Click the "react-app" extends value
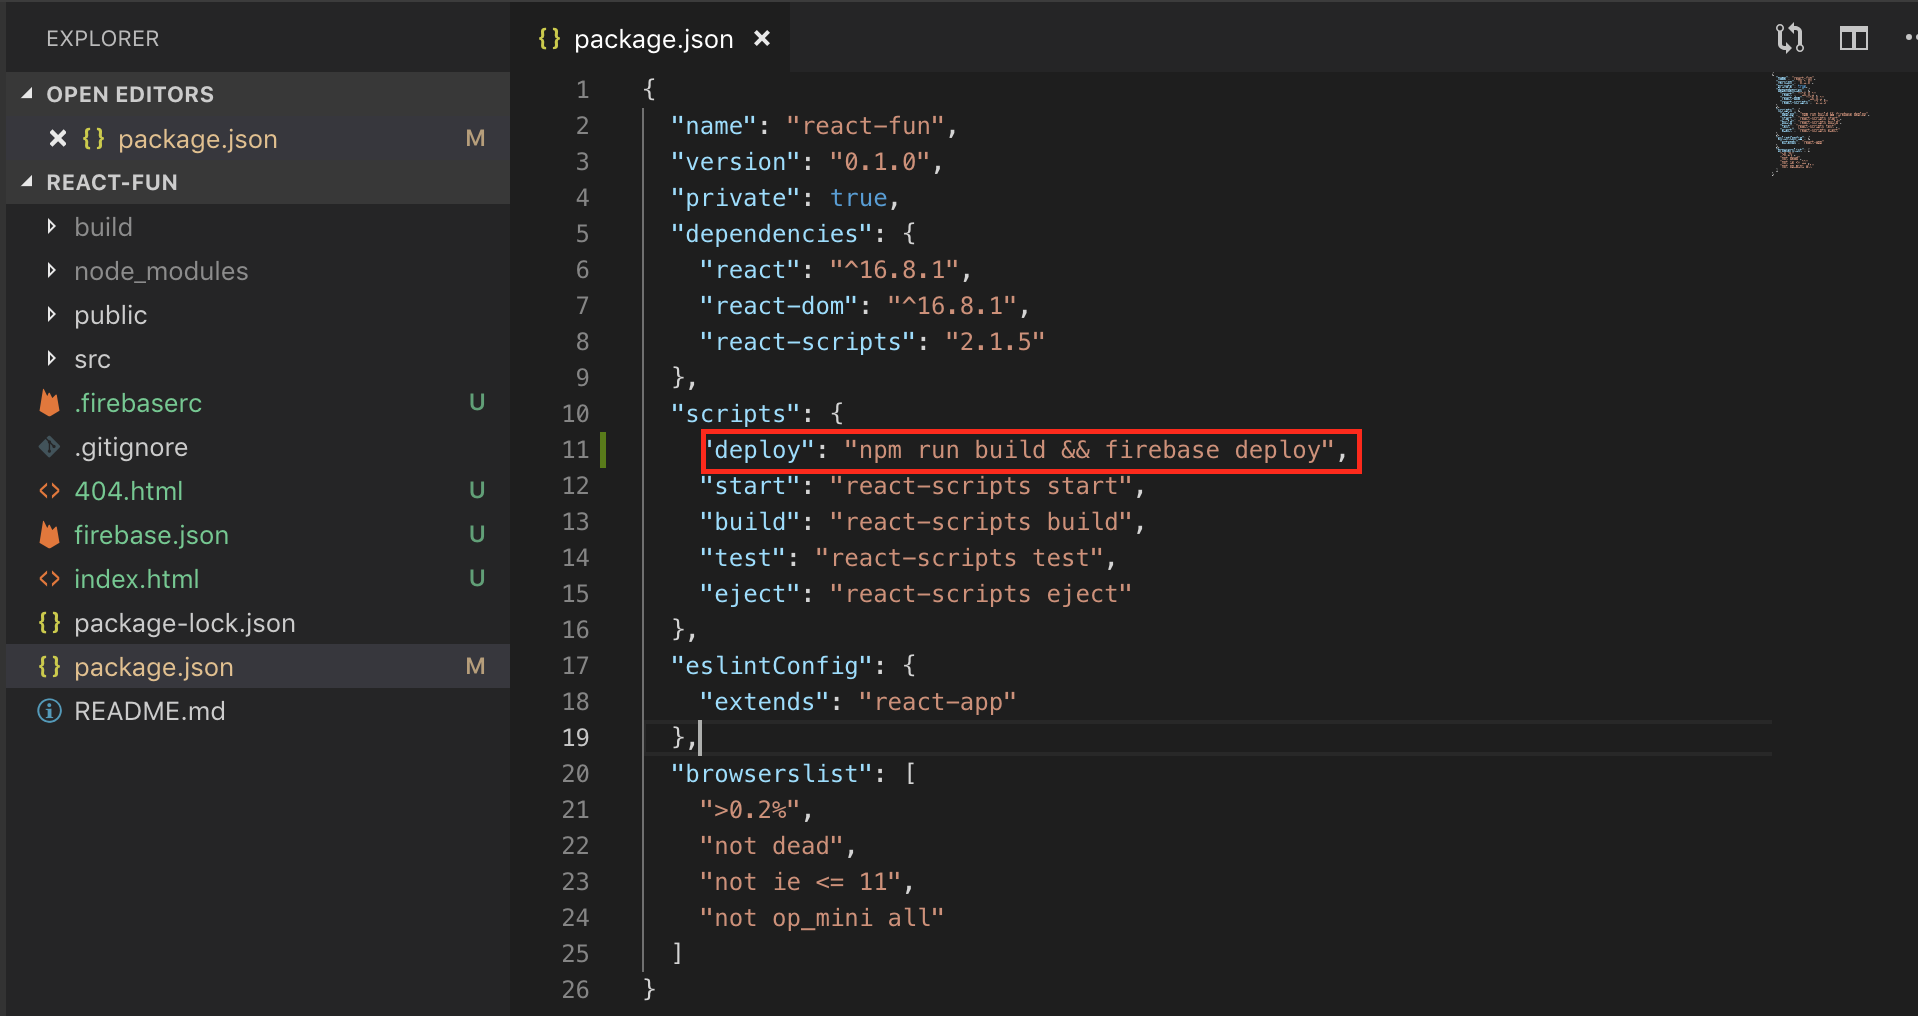Image resolution: width=1918 pixels, height=1016 pixels. [937, 702]
